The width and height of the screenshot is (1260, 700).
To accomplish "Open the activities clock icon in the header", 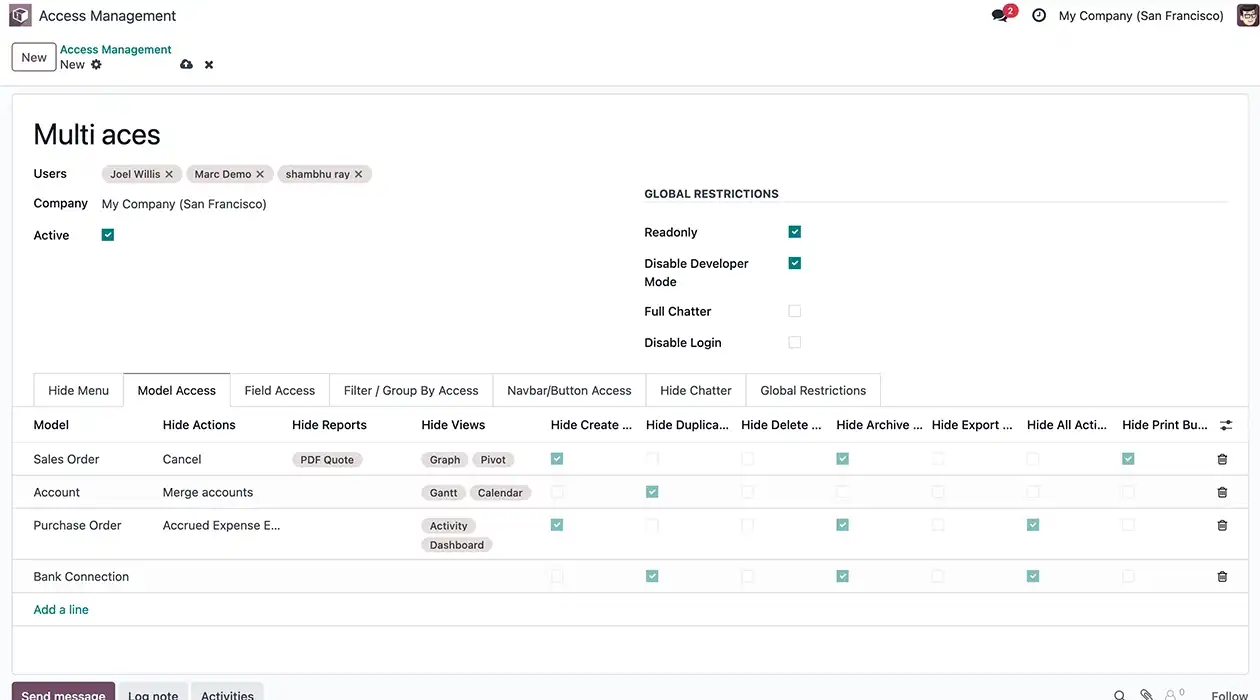I will point(1037,15).
